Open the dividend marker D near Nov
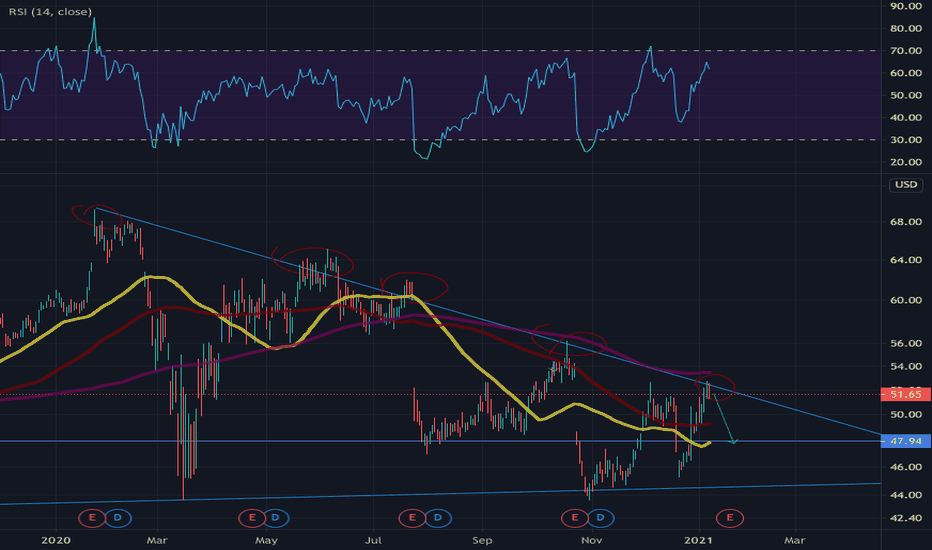Image resolution: width=932 pixels, height=550 pixels. click(x=600, y=518)
